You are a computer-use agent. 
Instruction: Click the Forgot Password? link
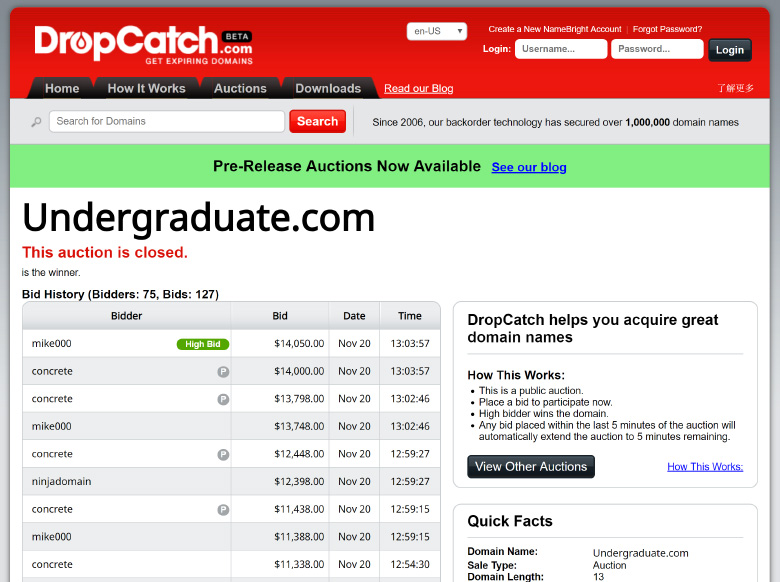[x=667, y=29]
